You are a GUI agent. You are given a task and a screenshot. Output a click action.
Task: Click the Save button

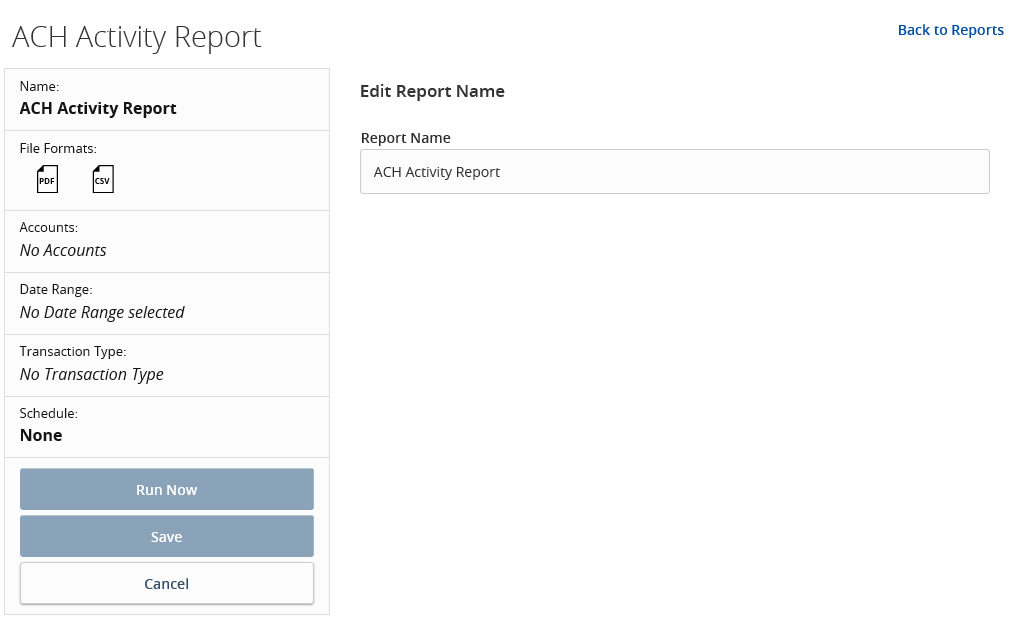pyautogui.click(x=167, y=536)
